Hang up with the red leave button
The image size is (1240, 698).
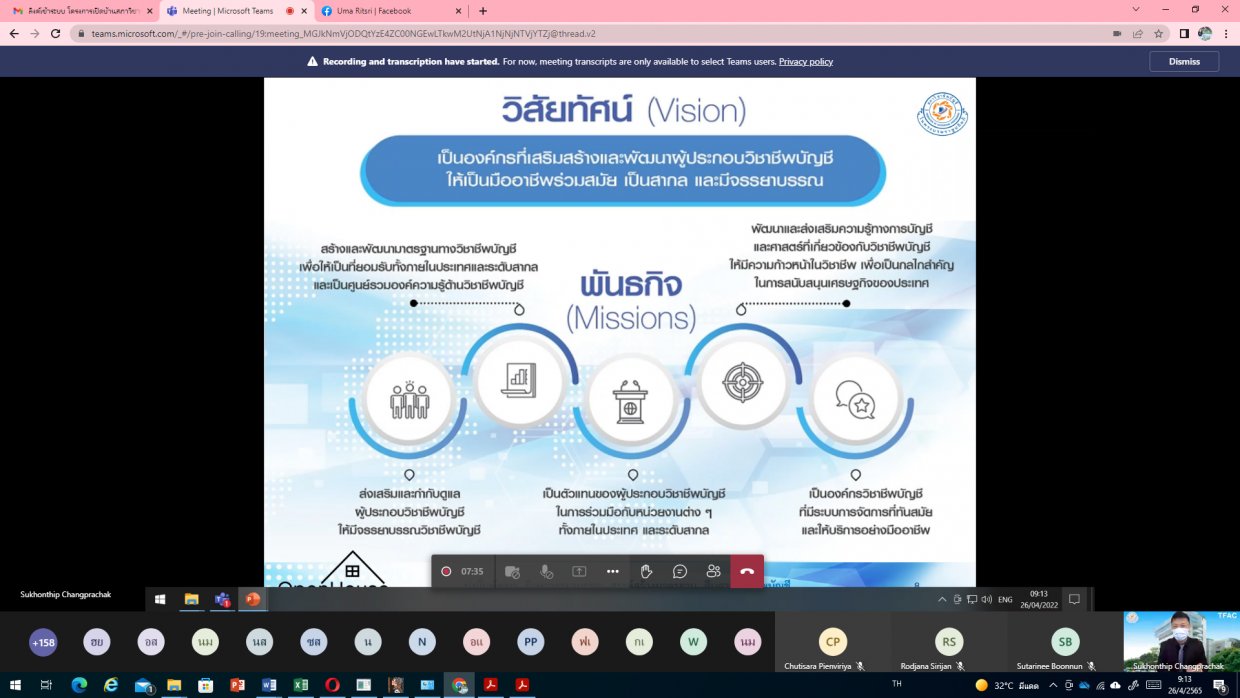(747, 571)
